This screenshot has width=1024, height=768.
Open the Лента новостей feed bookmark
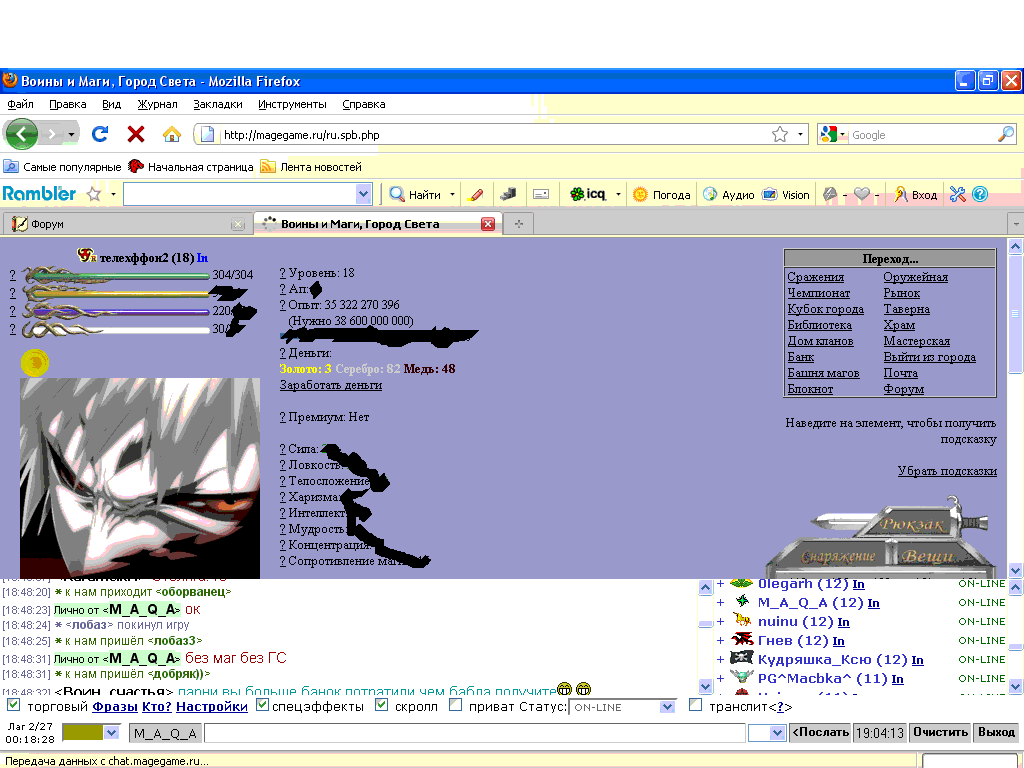[x=312, y=167]
